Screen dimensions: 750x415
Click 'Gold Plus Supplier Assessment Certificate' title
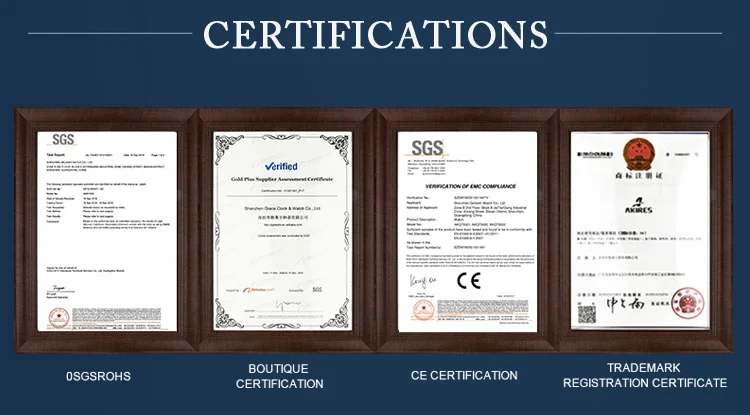(282, 179)
